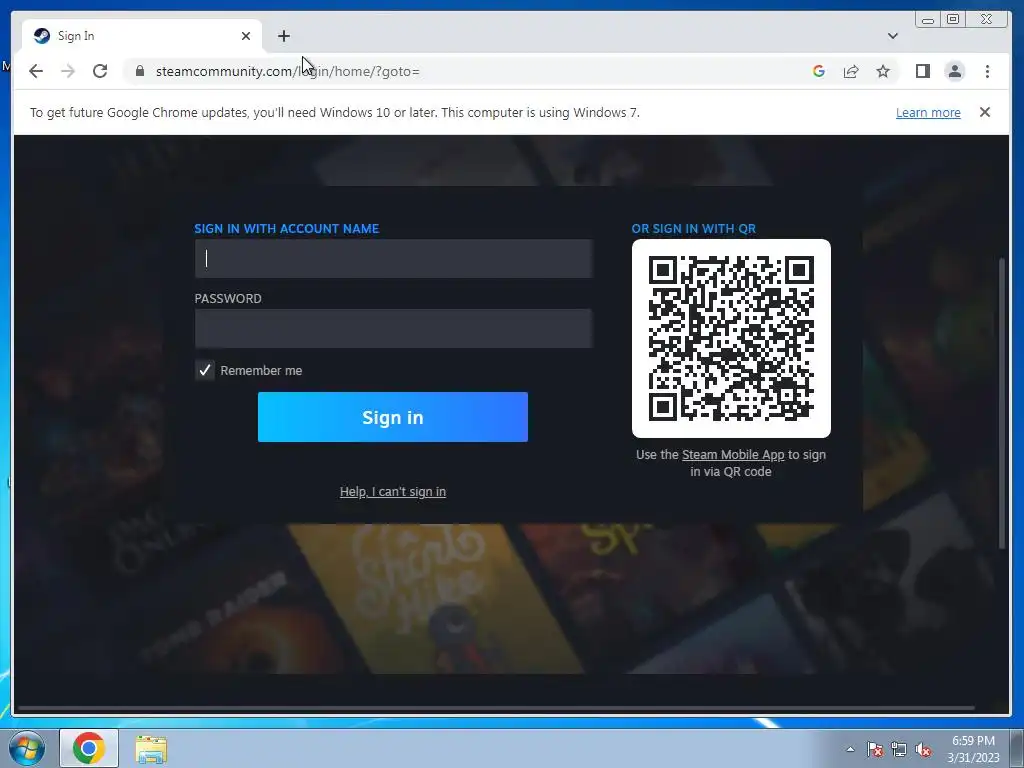The width and height of the screenshot is (1024, 768).
Task: Open File Explorer from the taskbar
Action: point(151,749)
